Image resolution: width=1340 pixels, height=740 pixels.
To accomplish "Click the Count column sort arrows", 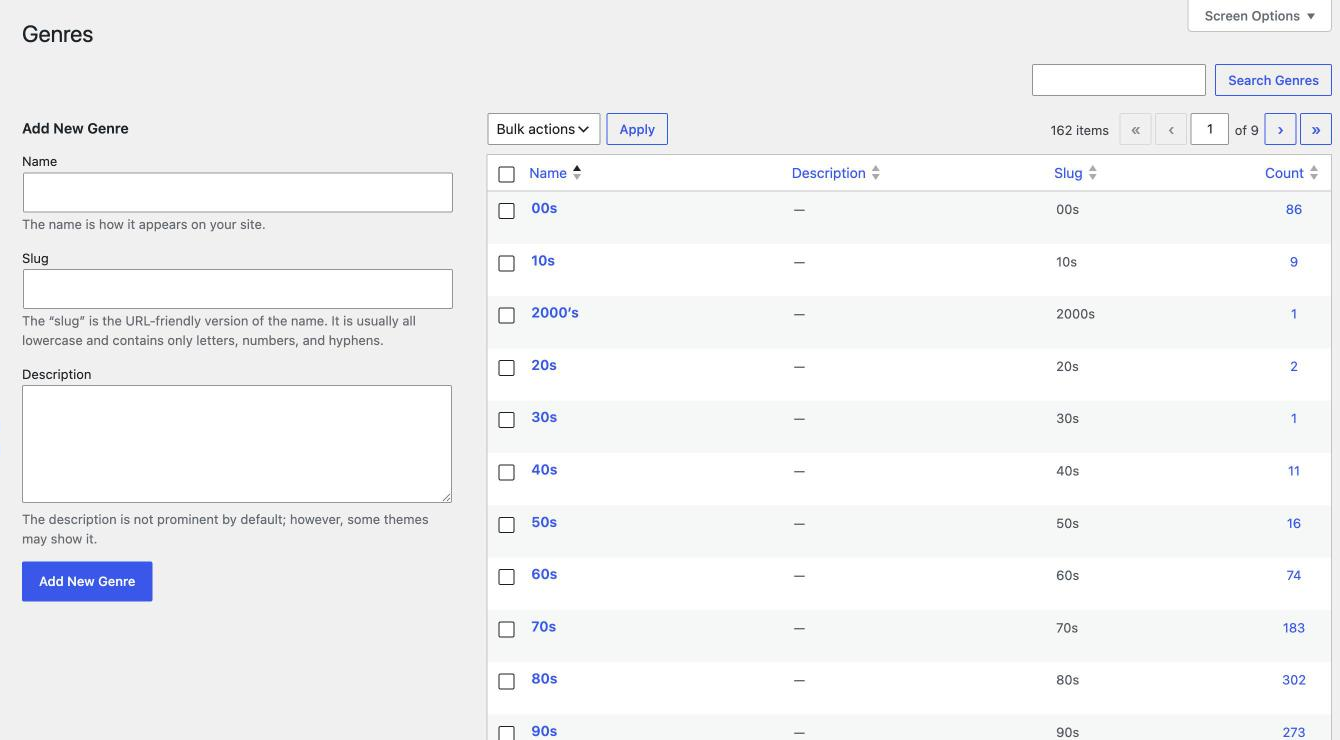I will coord(1314,173).
